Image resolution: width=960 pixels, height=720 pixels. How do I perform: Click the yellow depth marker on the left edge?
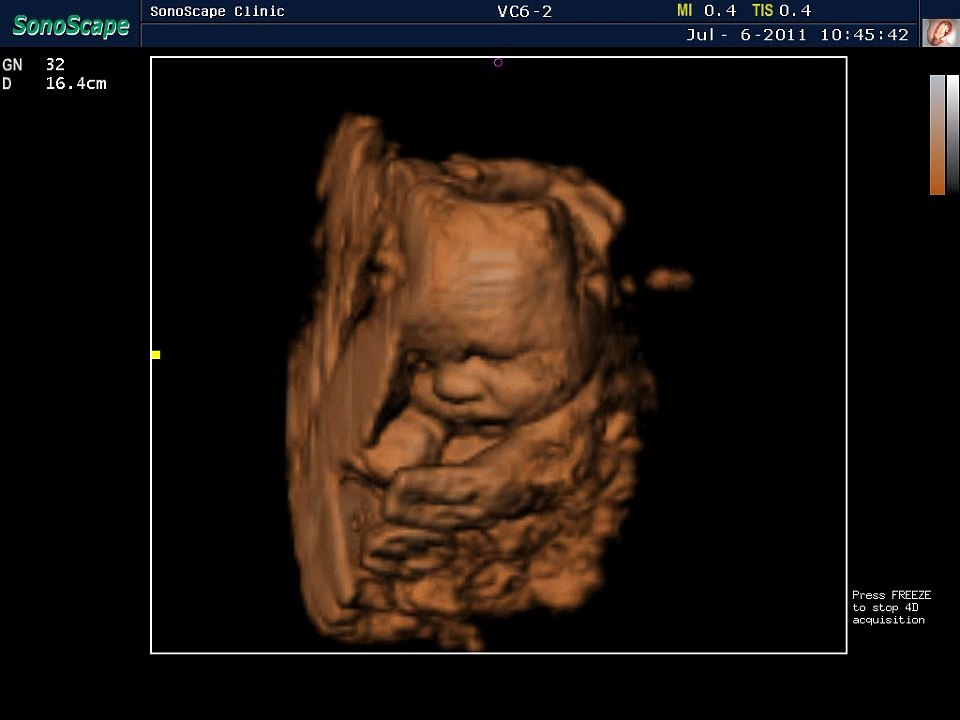pyautogui.click(x=156, y=354)
